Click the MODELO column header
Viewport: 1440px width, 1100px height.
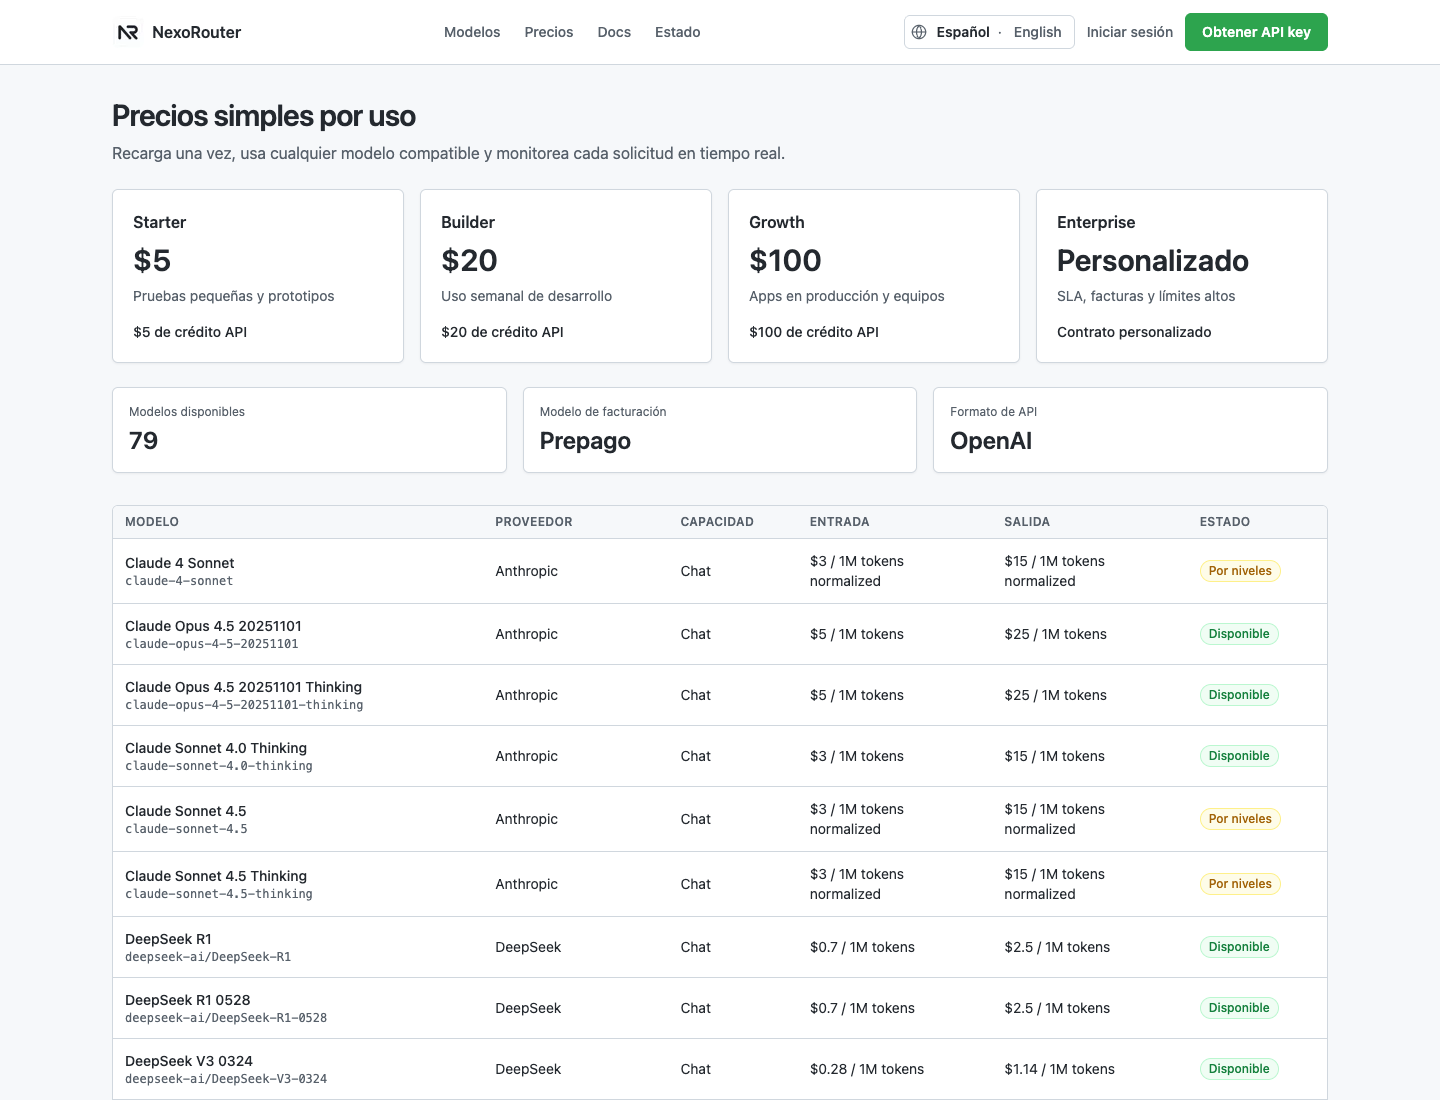152,522
